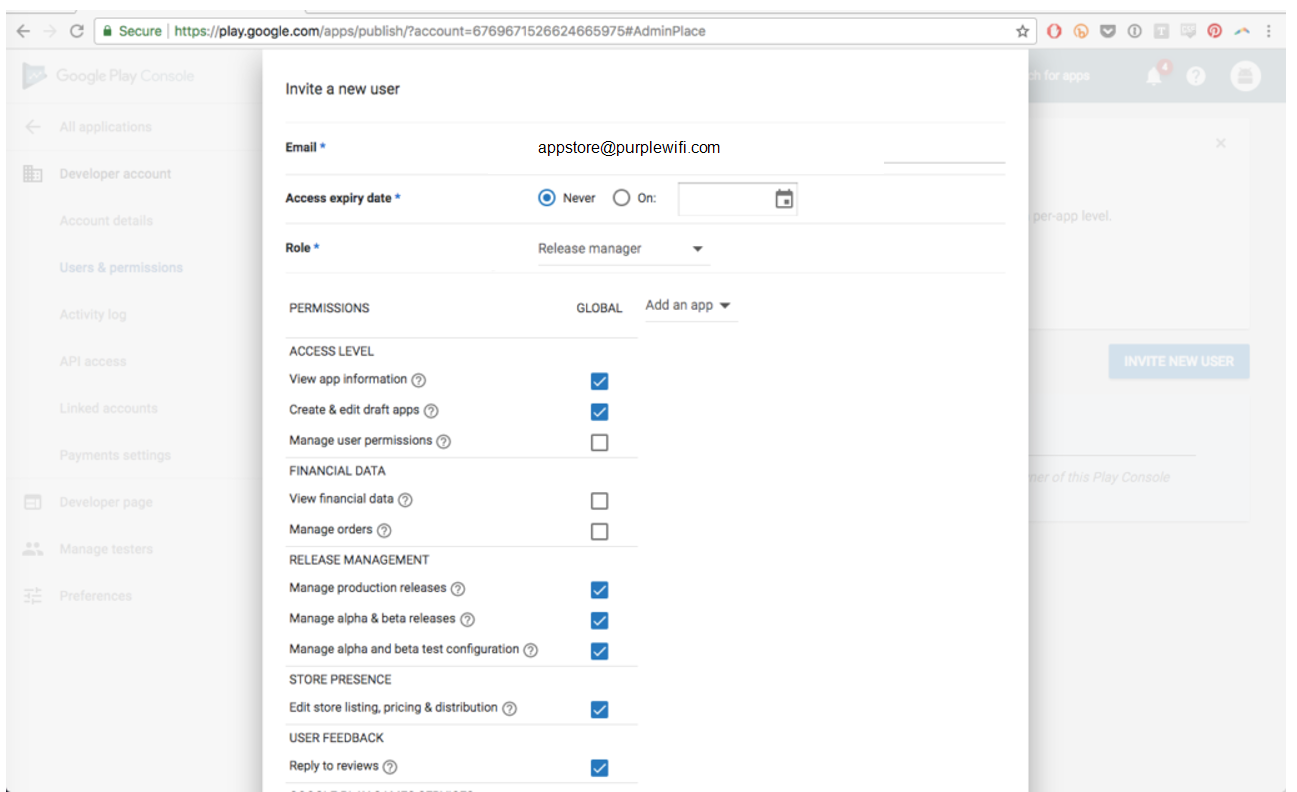1297x792 pixels.
Task: Check the View financial data checkbox
Action: click(599, 501)
